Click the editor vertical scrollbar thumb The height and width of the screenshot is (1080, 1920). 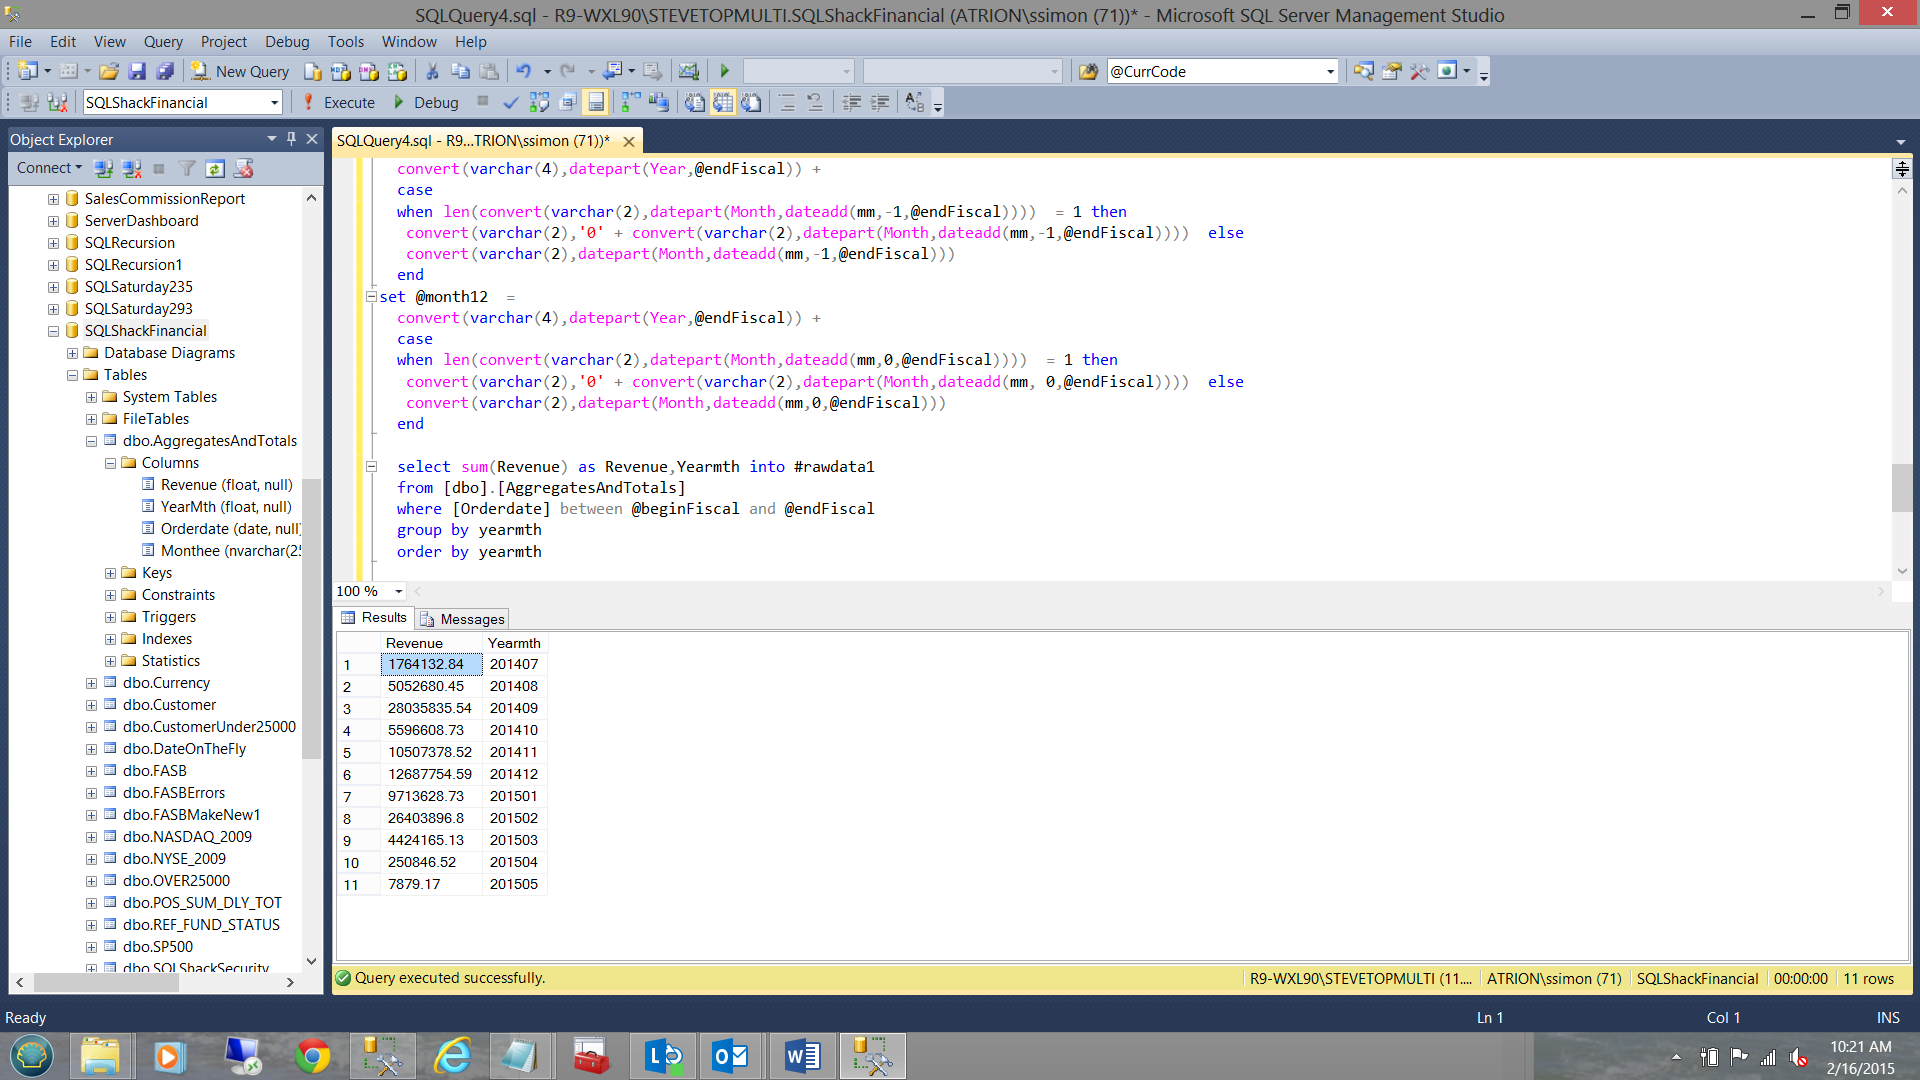pyautogui.click(x=1901, y=488)
